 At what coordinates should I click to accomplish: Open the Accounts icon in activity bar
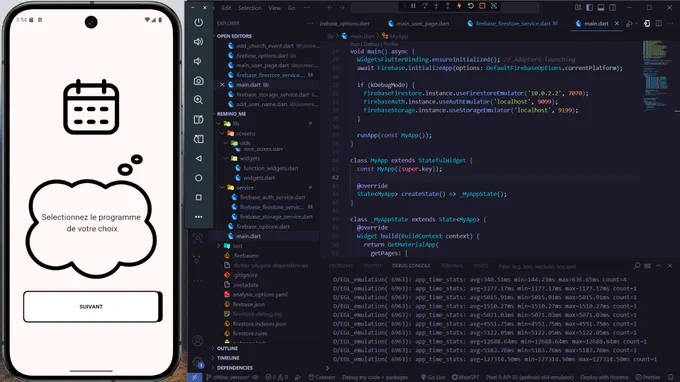point(198,341)
